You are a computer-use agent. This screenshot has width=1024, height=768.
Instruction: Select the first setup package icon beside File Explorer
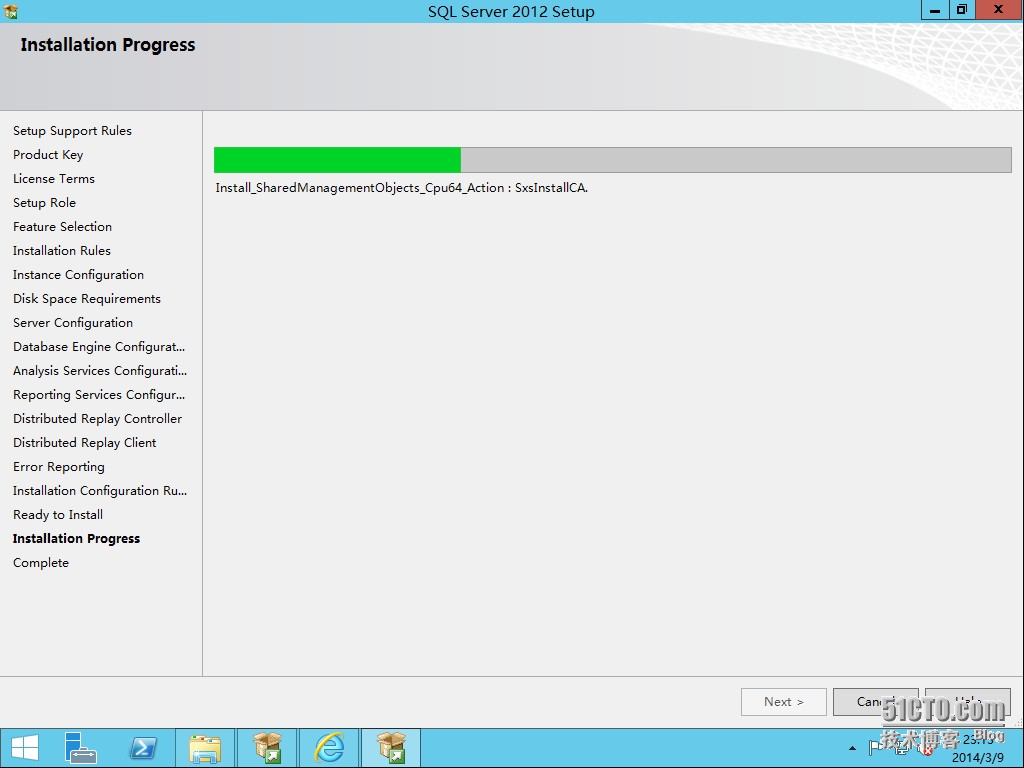coord(267,748)
